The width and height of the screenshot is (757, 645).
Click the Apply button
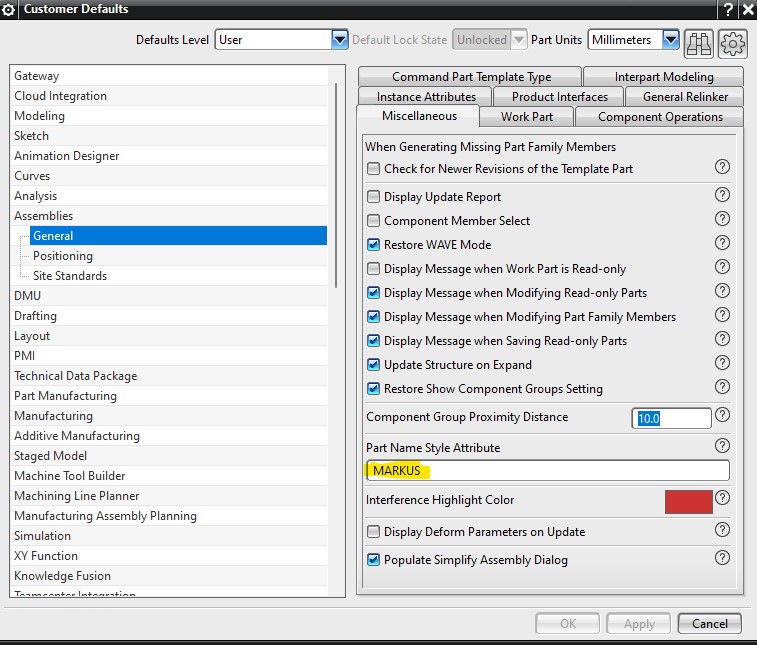(639, 623)
